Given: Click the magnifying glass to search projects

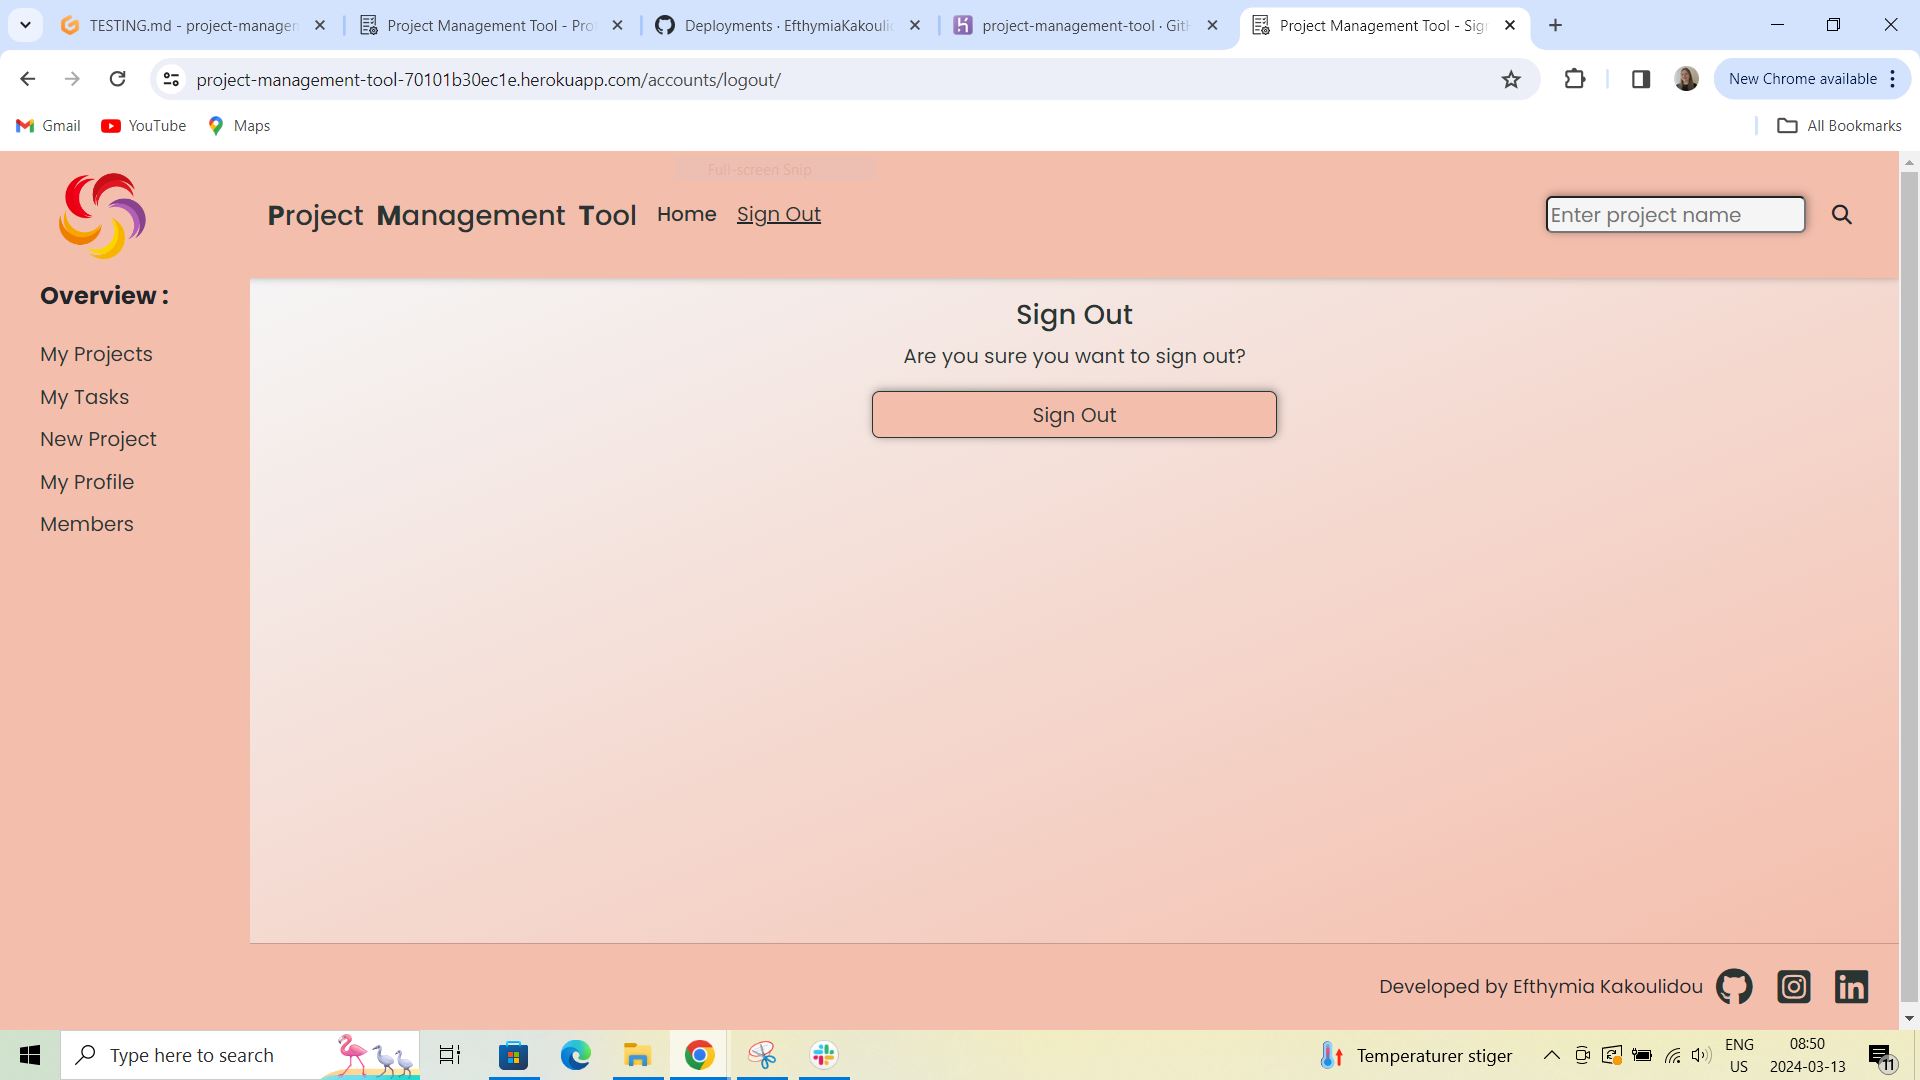Looking at the screenshot, I should [x=1841, y=214].
